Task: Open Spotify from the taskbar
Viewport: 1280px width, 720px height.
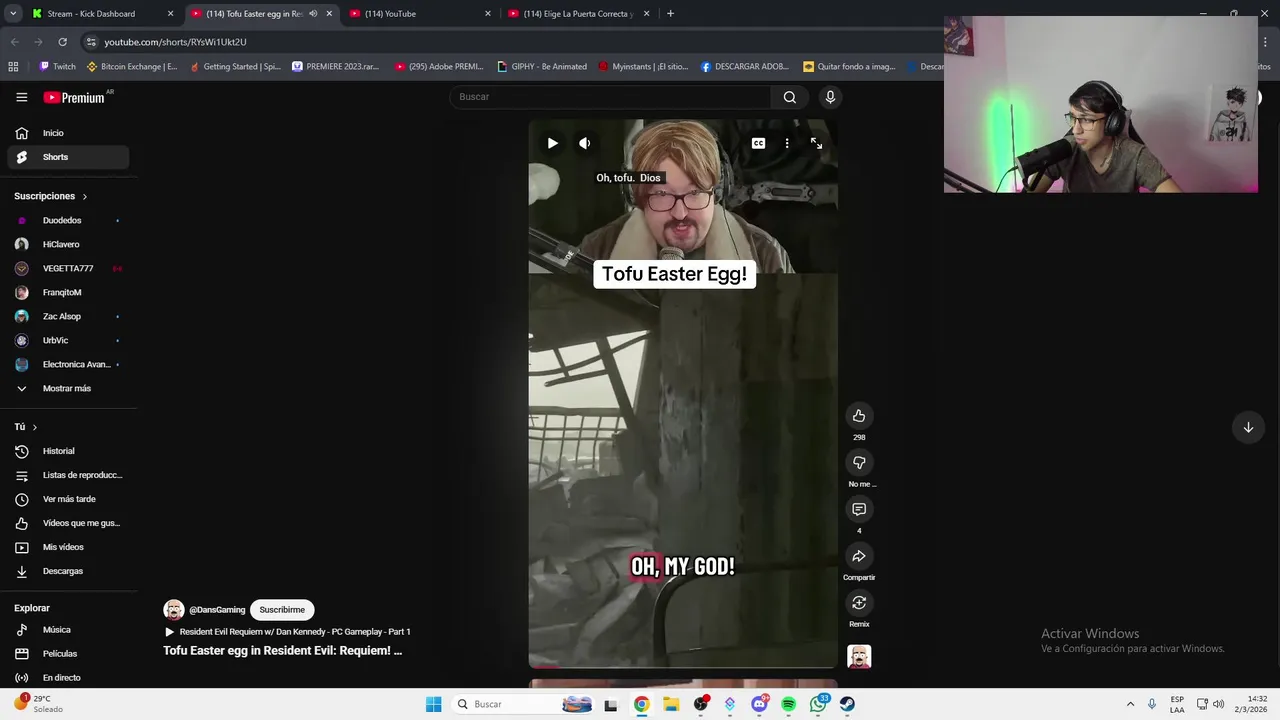Action: coord(788,704)
